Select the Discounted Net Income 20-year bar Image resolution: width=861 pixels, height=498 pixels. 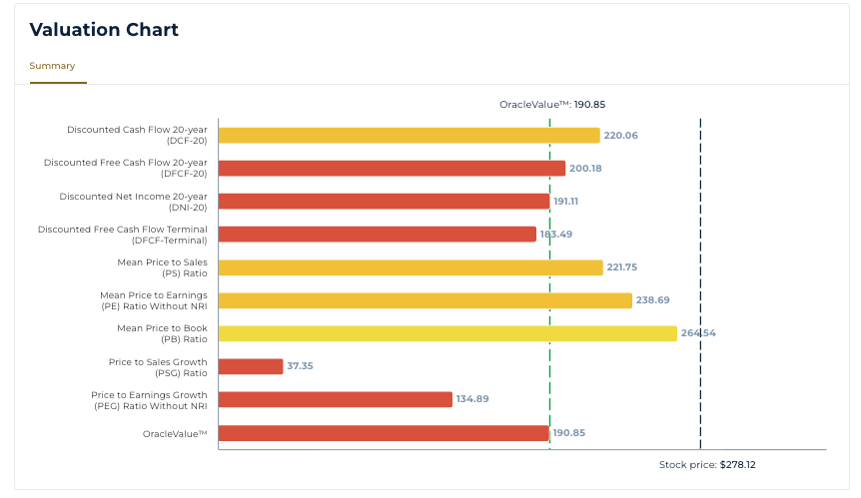pyautogui.click(x=383, y=201)
